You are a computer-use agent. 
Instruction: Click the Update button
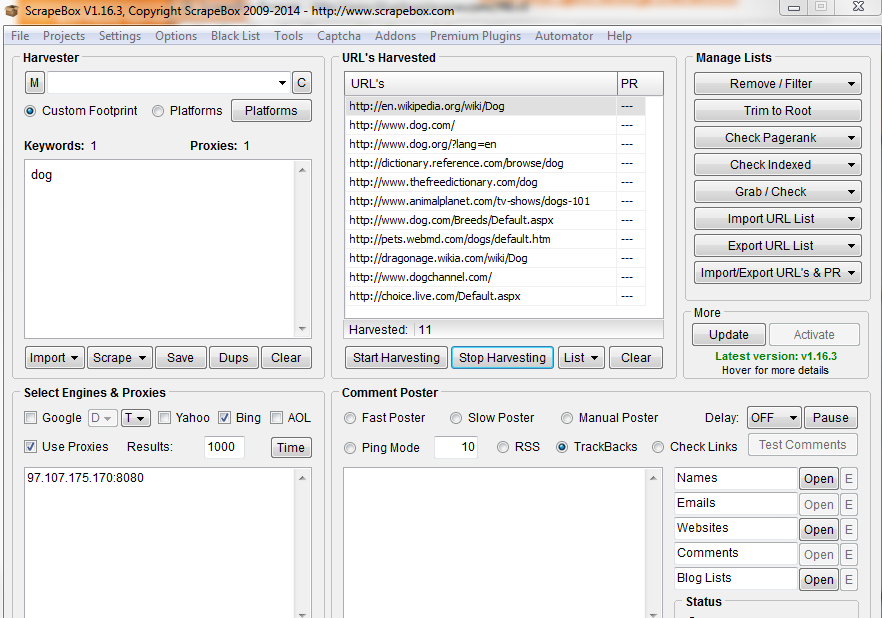click(x=728, y=335)
